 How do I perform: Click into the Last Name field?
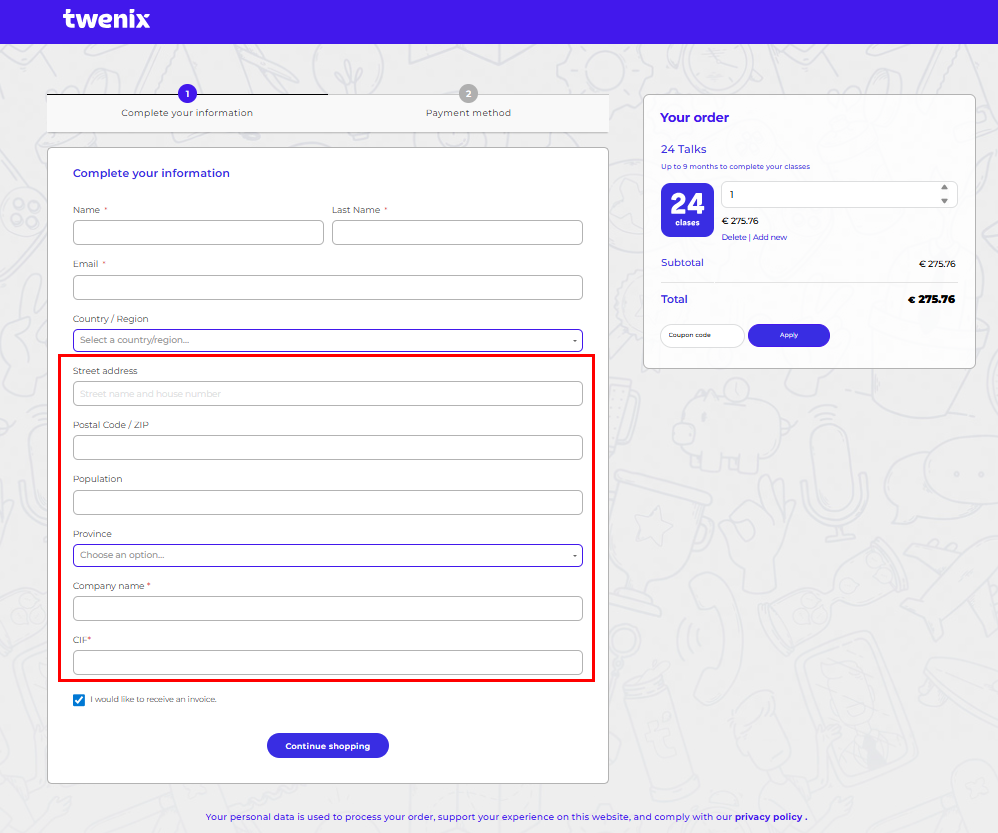(x=457, y=232)
